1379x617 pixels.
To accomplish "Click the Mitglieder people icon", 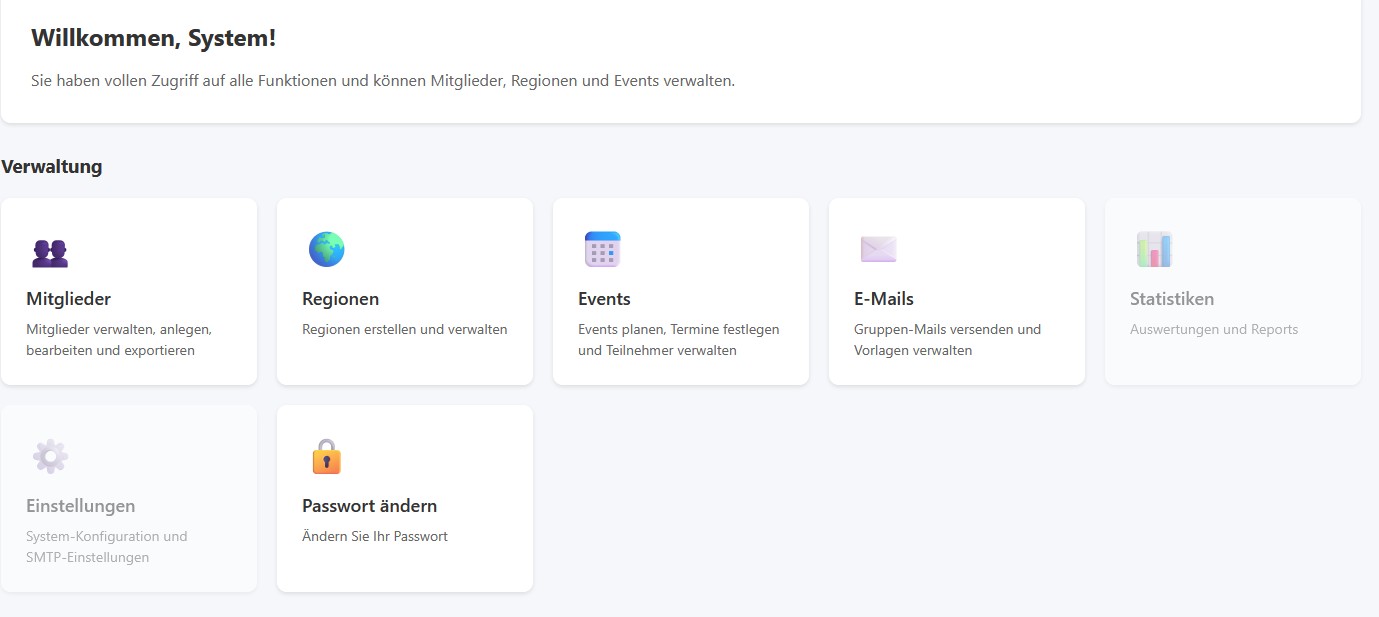I will 50,252.
